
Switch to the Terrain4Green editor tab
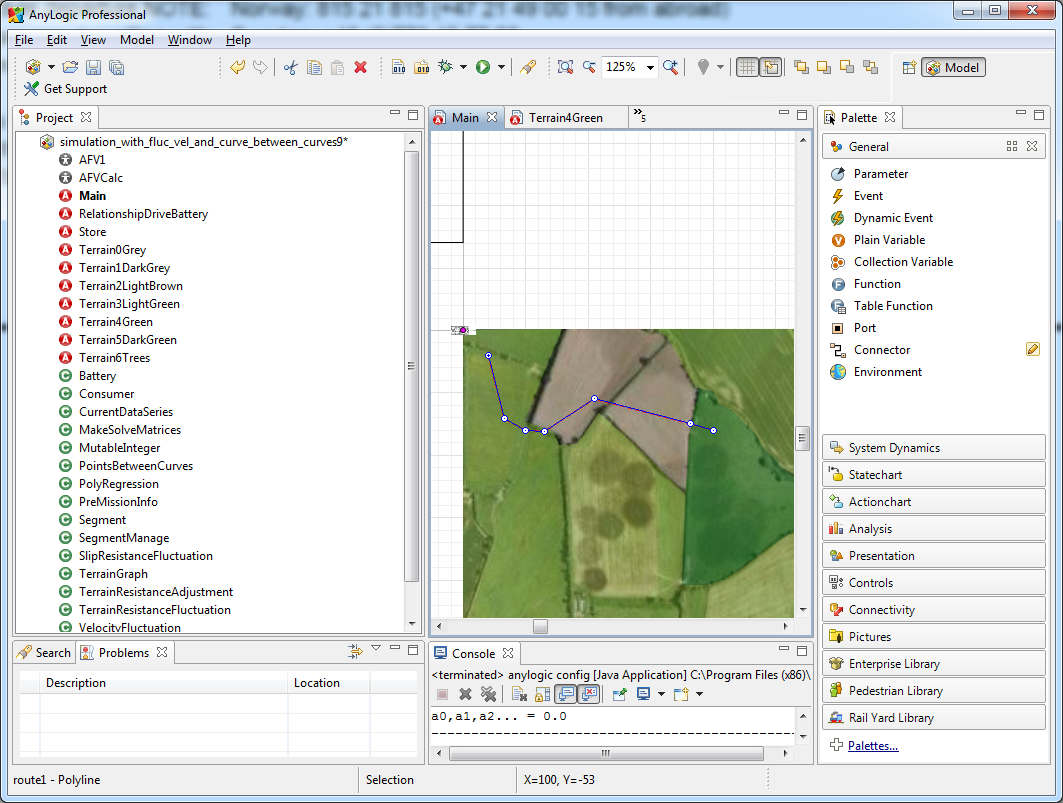(565, 118)
